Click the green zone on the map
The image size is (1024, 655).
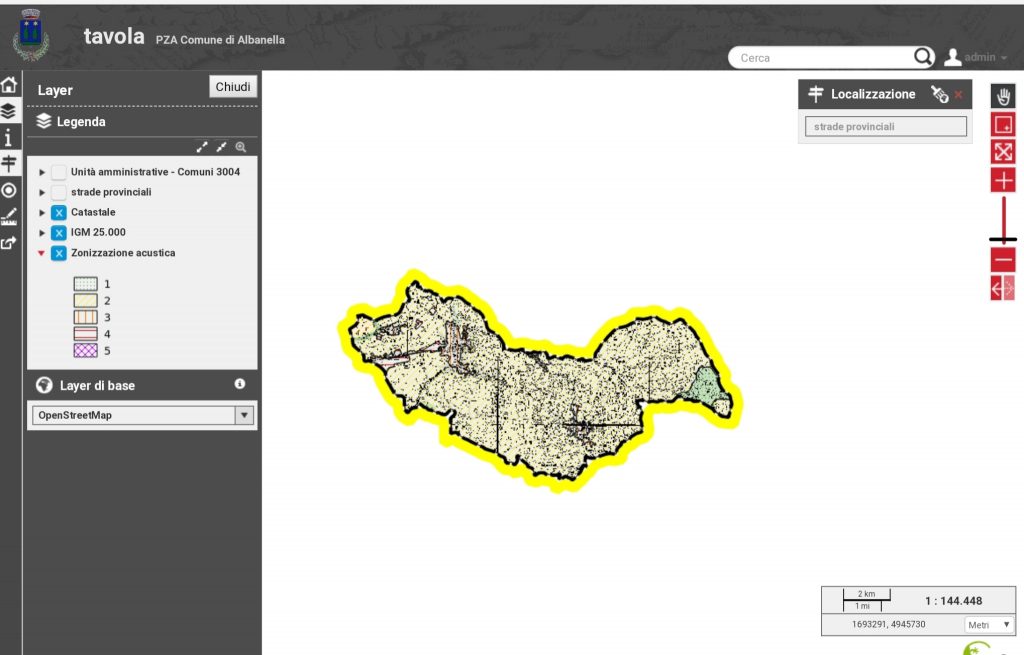(704, 385)
